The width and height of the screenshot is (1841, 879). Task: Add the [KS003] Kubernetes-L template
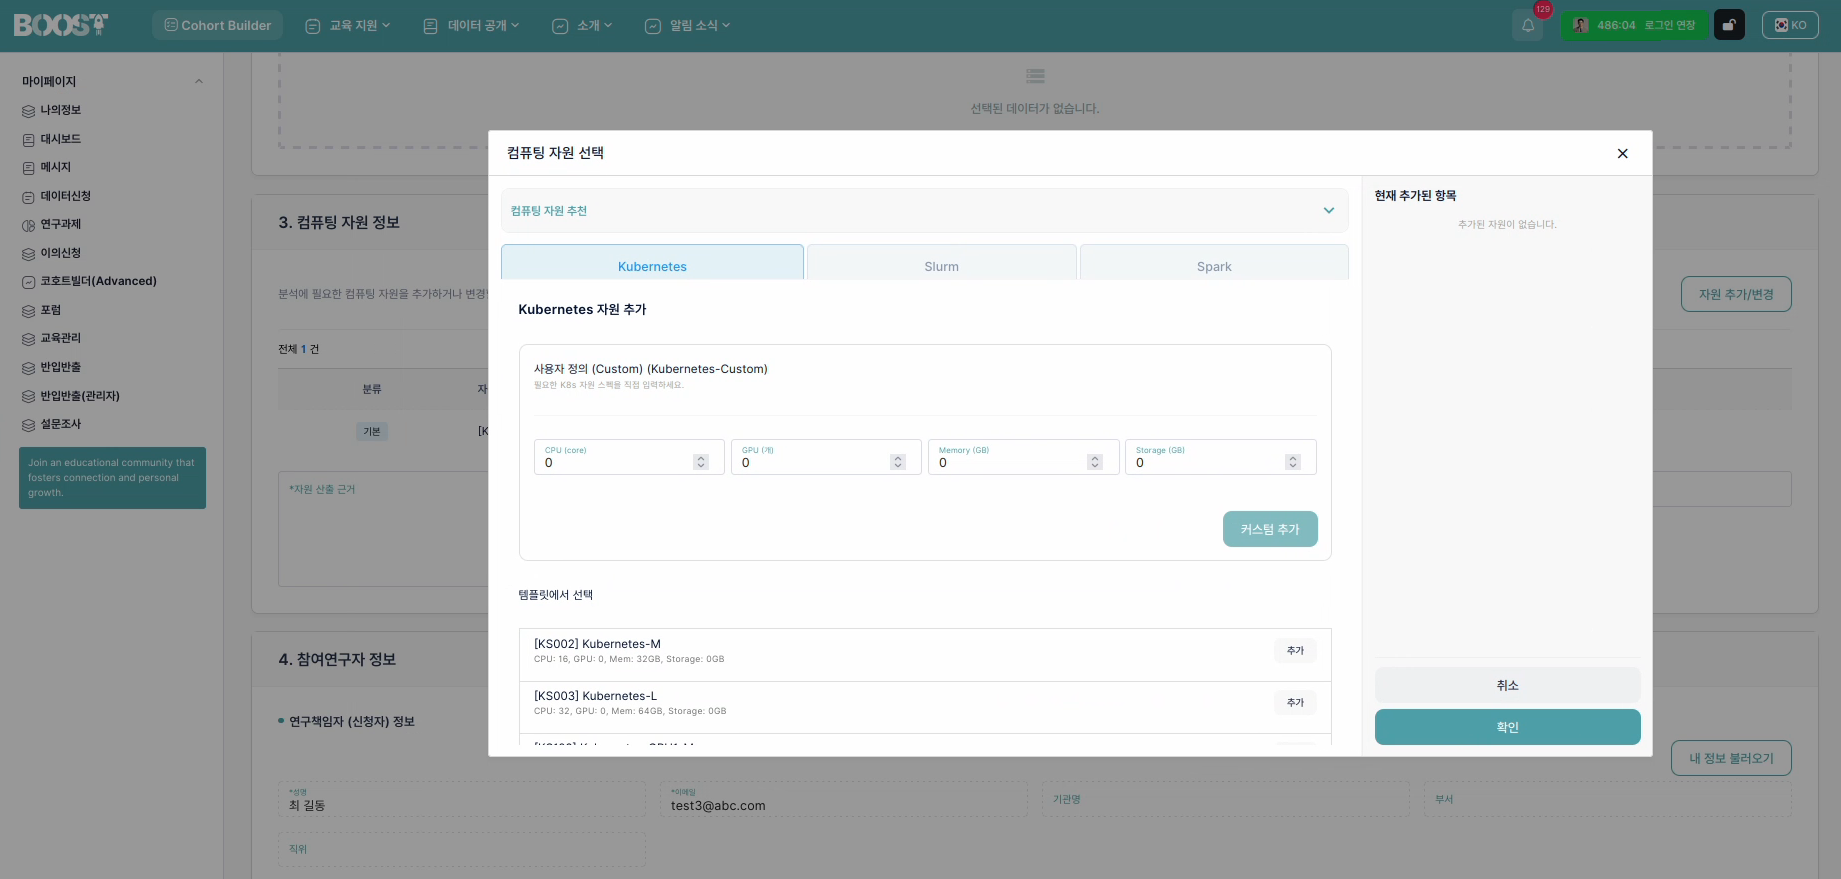1295,703
